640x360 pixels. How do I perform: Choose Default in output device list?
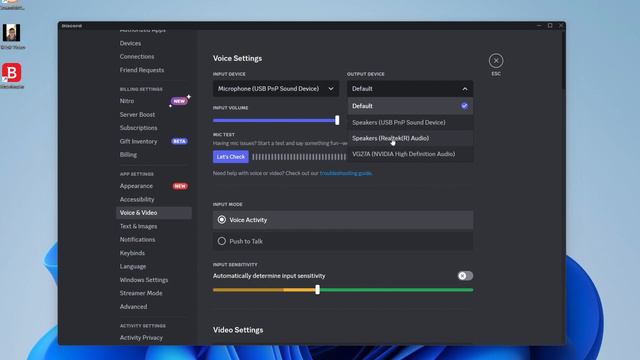410,106
